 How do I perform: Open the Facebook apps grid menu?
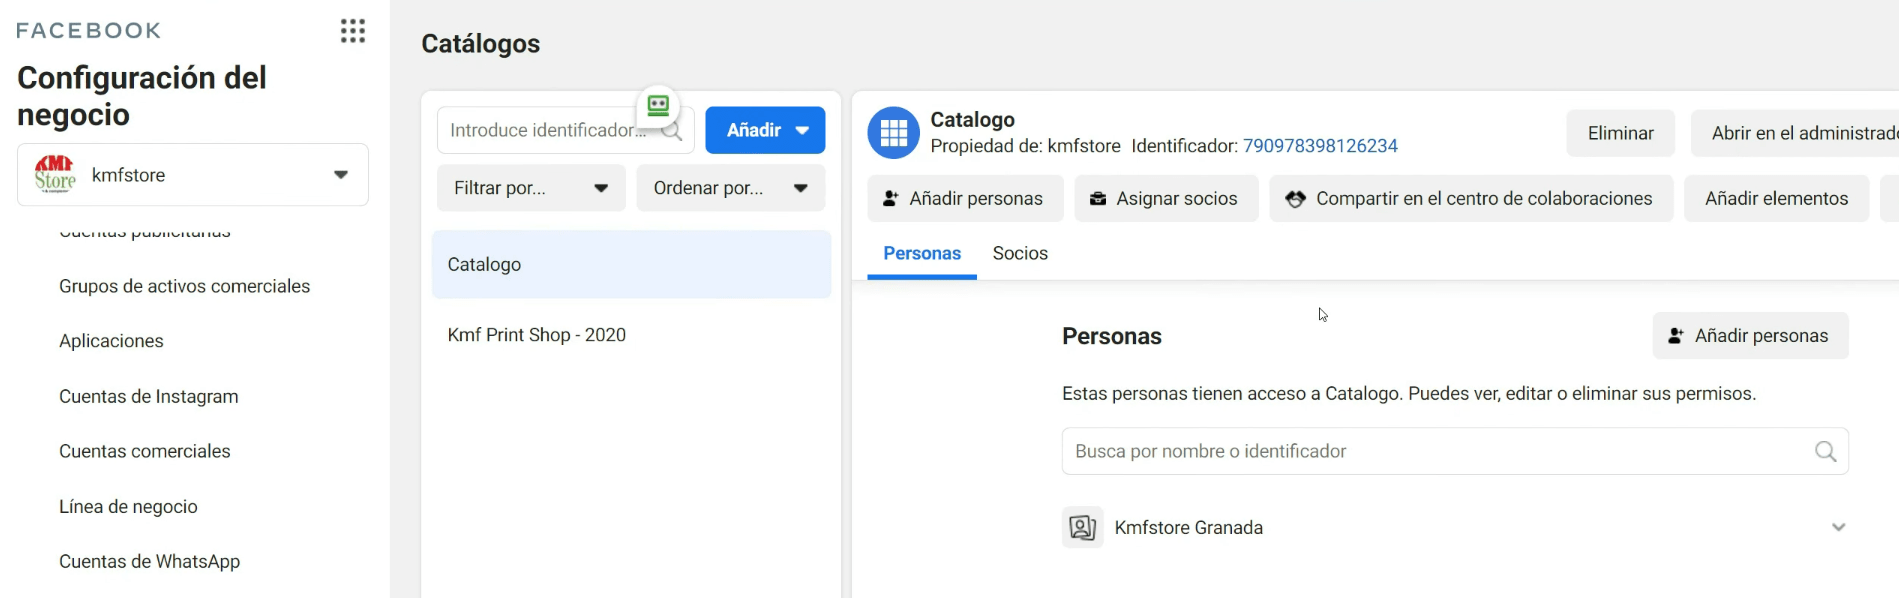pos(352,31)
